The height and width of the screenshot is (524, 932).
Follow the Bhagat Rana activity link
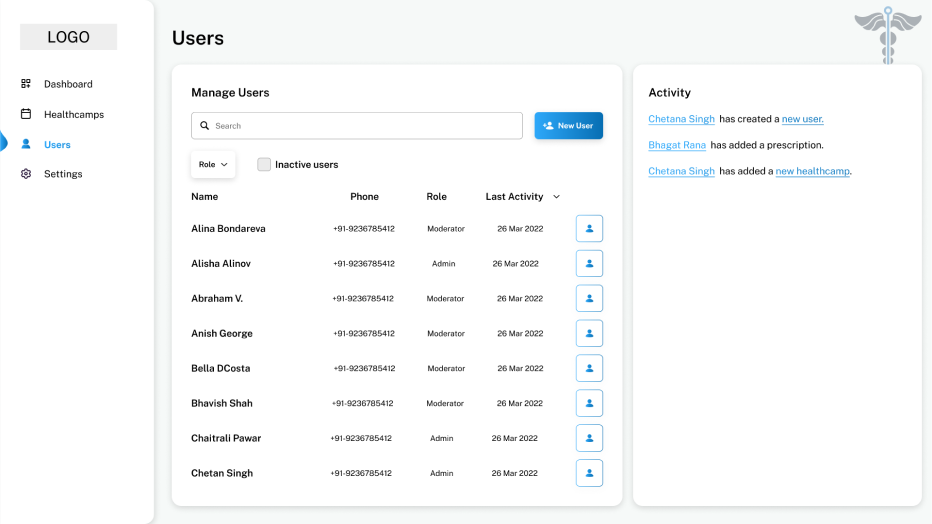(x=677, y=145)
